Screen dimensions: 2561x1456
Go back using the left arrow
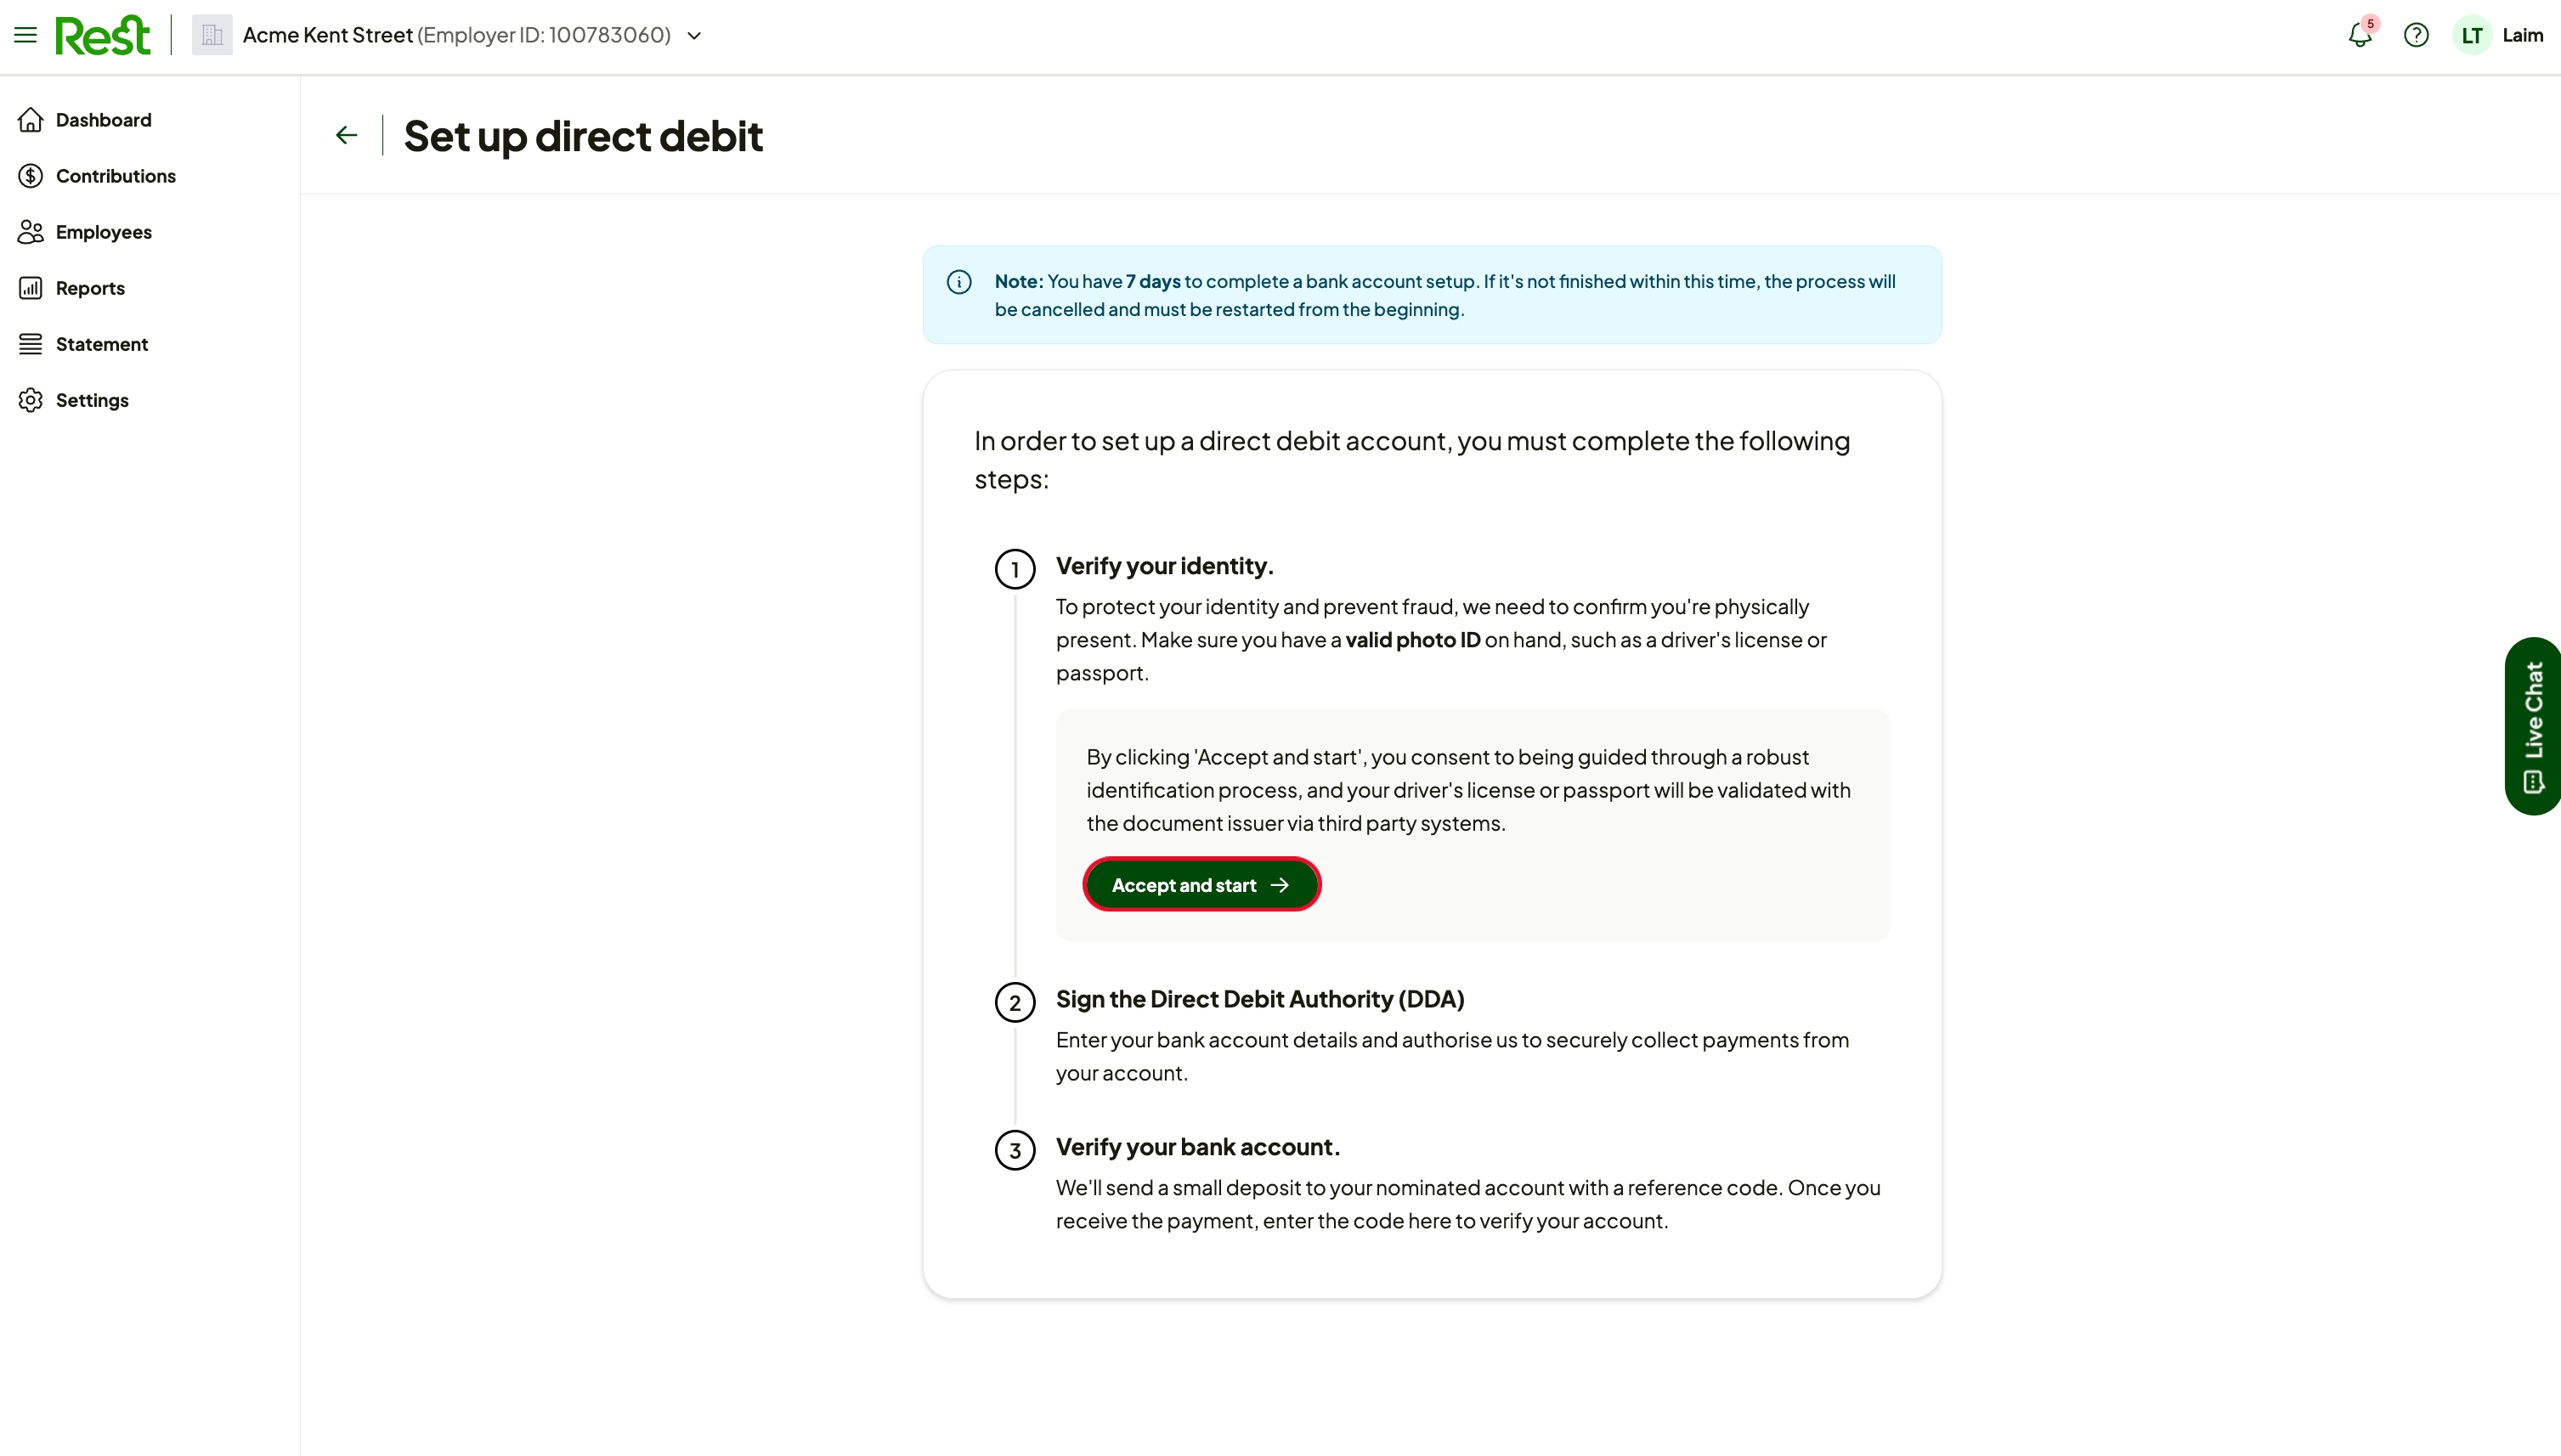pyautogui.click(x=346, y=135)
